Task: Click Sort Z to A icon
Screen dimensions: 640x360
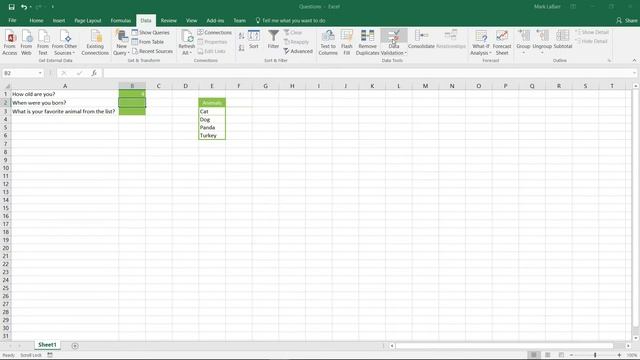Action: point(242,48)
